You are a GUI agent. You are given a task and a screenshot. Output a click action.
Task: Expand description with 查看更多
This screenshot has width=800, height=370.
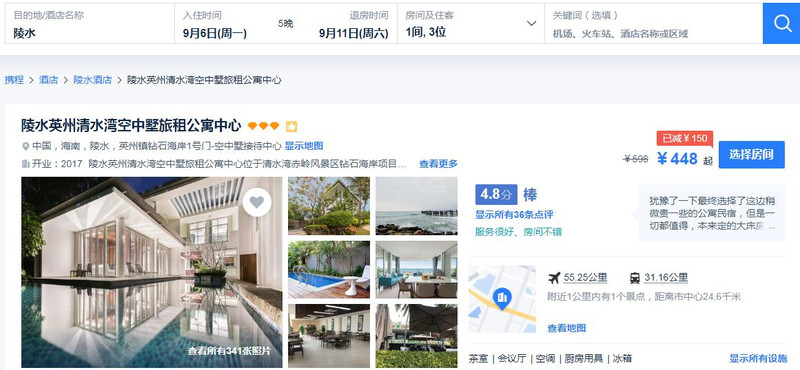point(438,164)
